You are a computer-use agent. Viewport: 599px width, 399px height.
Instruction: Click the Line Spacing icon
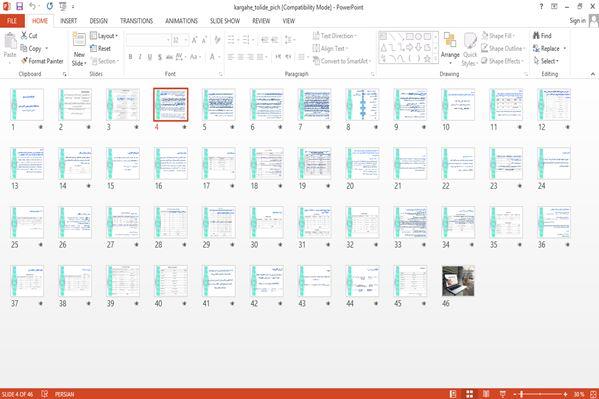pos(289,40)
